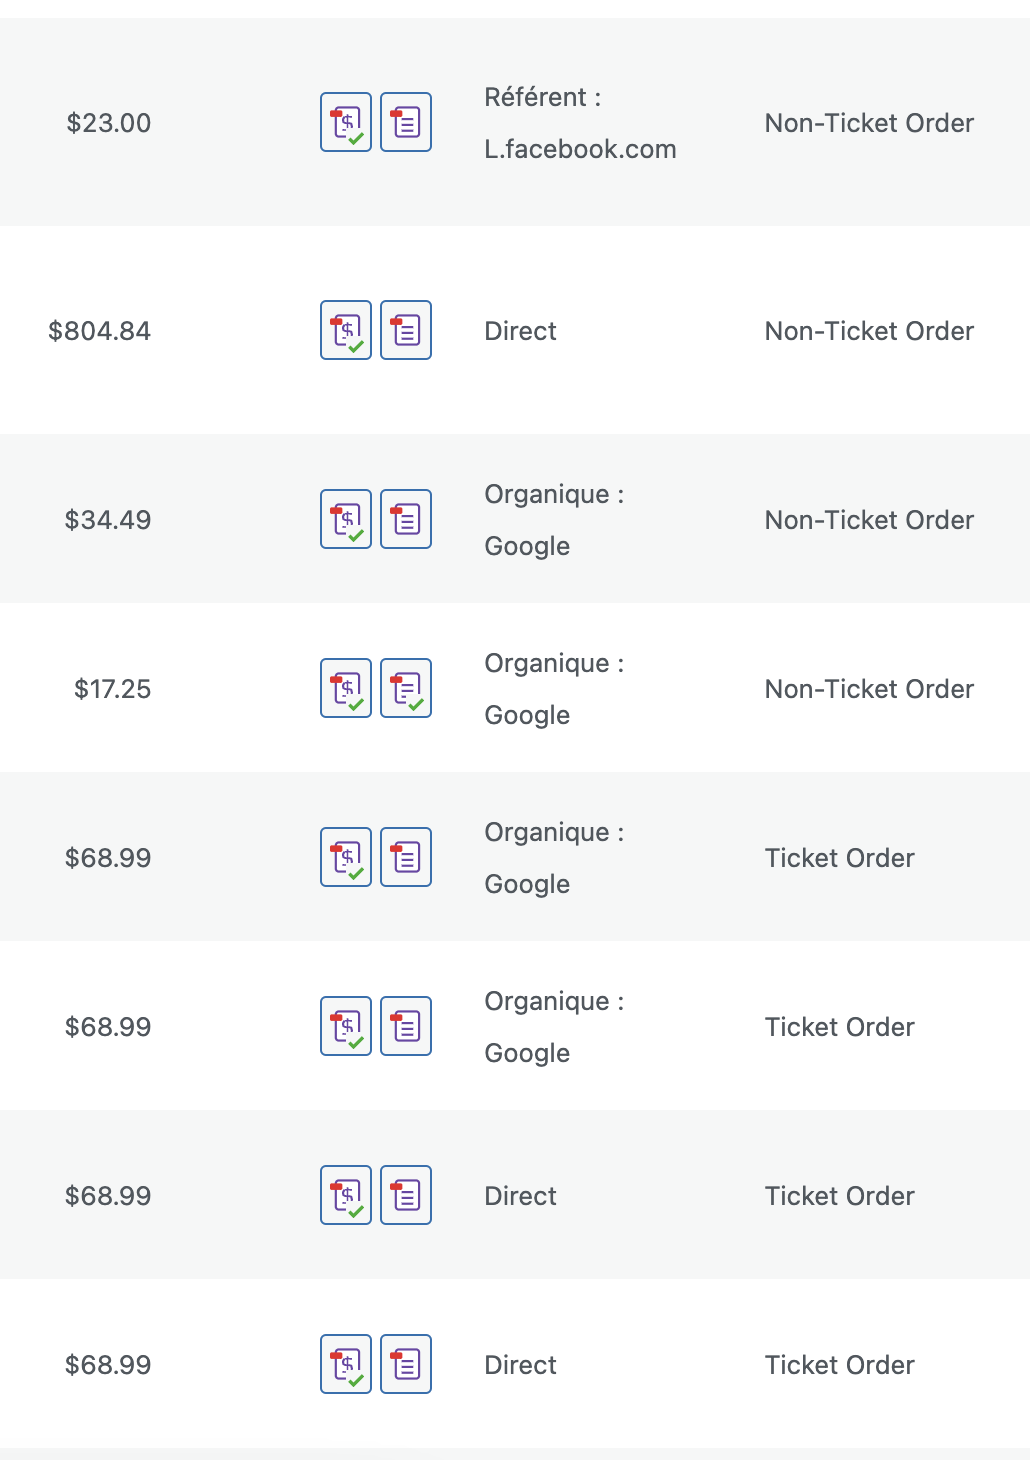Download packing slip for the $34.49 order
Screen dimensions: 1030x1460
click(x=406, y=519)
